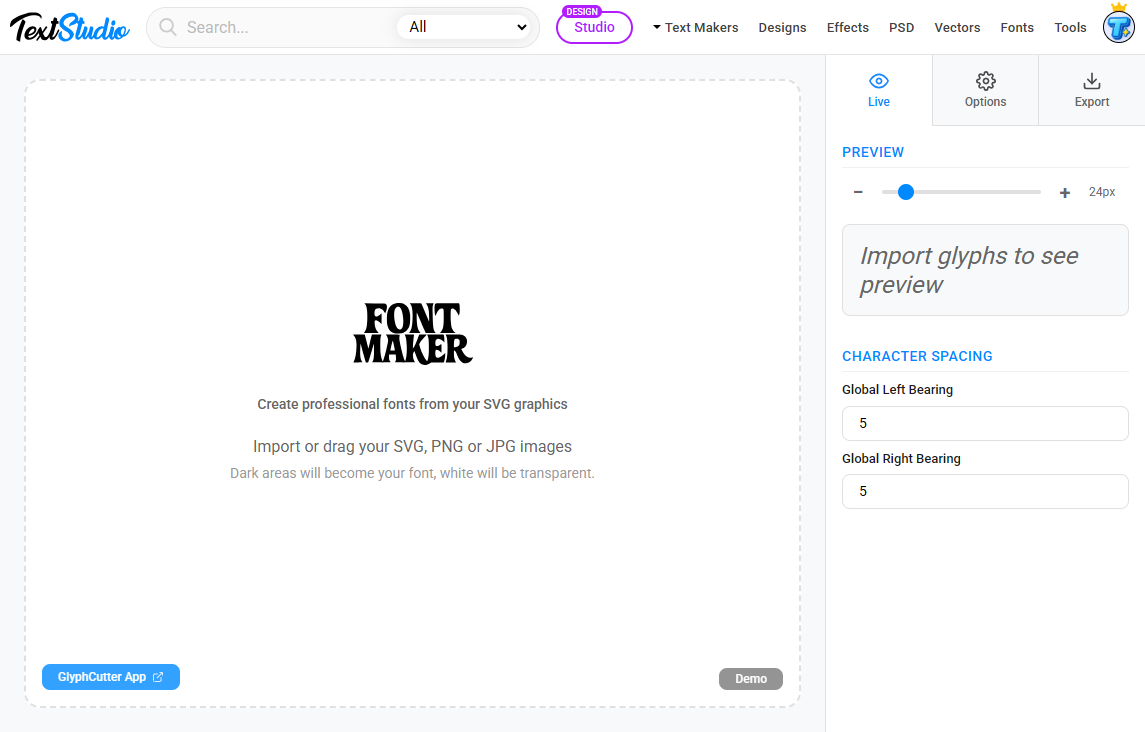The height and width of the screenshot is (732, 1145).
Task: Click the TextStudio logo
Action: click(68, 27)
